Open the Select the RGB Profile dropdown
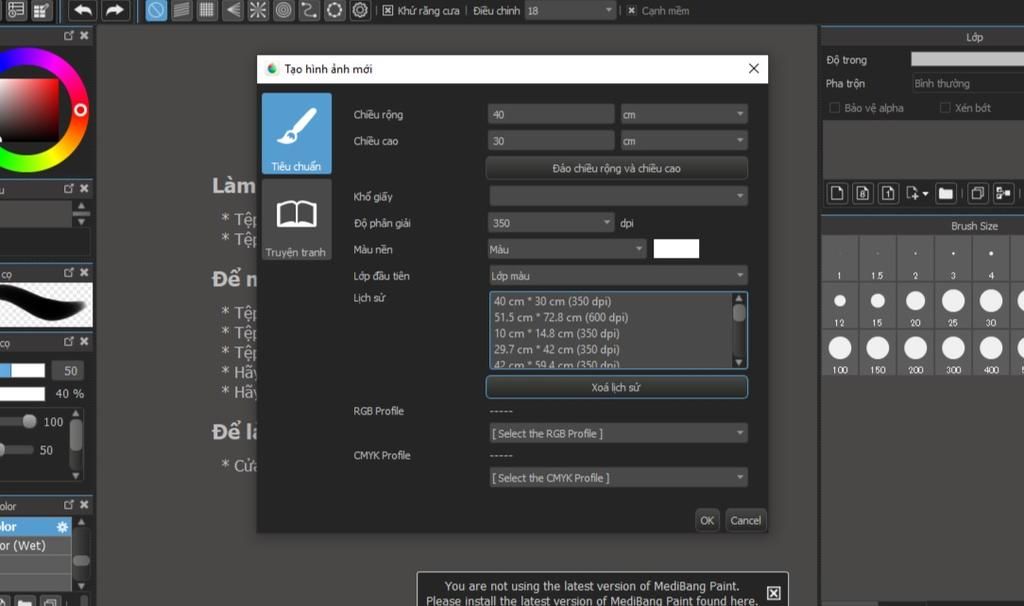1024x606 pixels. pyautogui.click(x=618, y=434)
